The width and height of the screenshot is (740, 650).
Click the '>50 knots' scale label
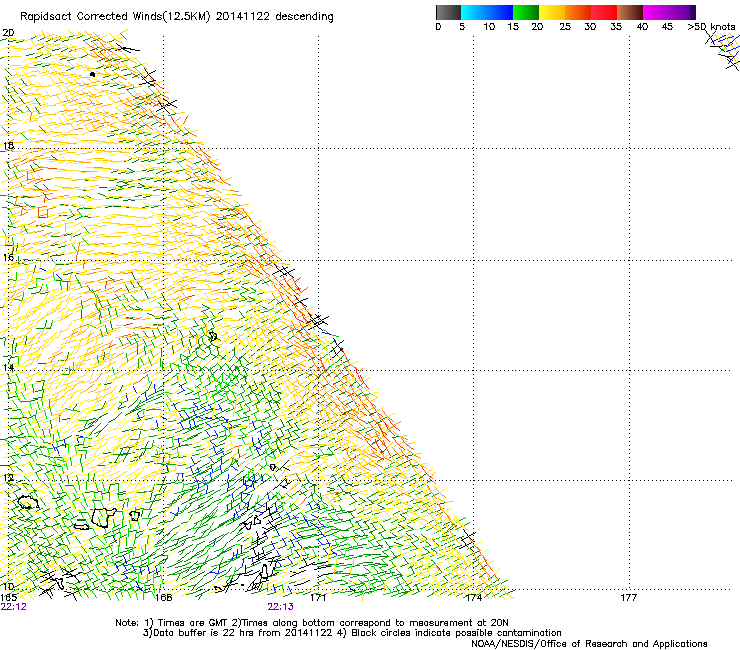click(x=712, y=27)
